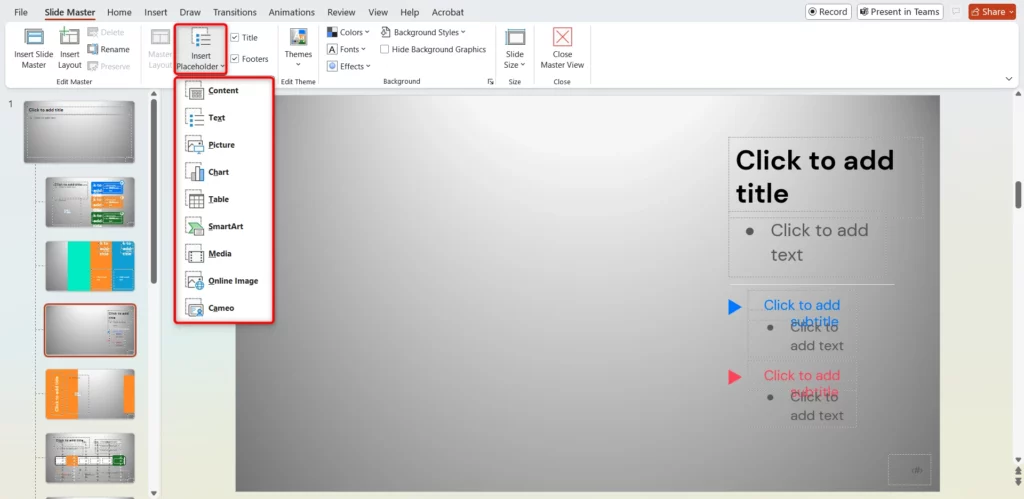Expand the Effects dropdown
Screen dimensions: 1024x499
point(349,66)
